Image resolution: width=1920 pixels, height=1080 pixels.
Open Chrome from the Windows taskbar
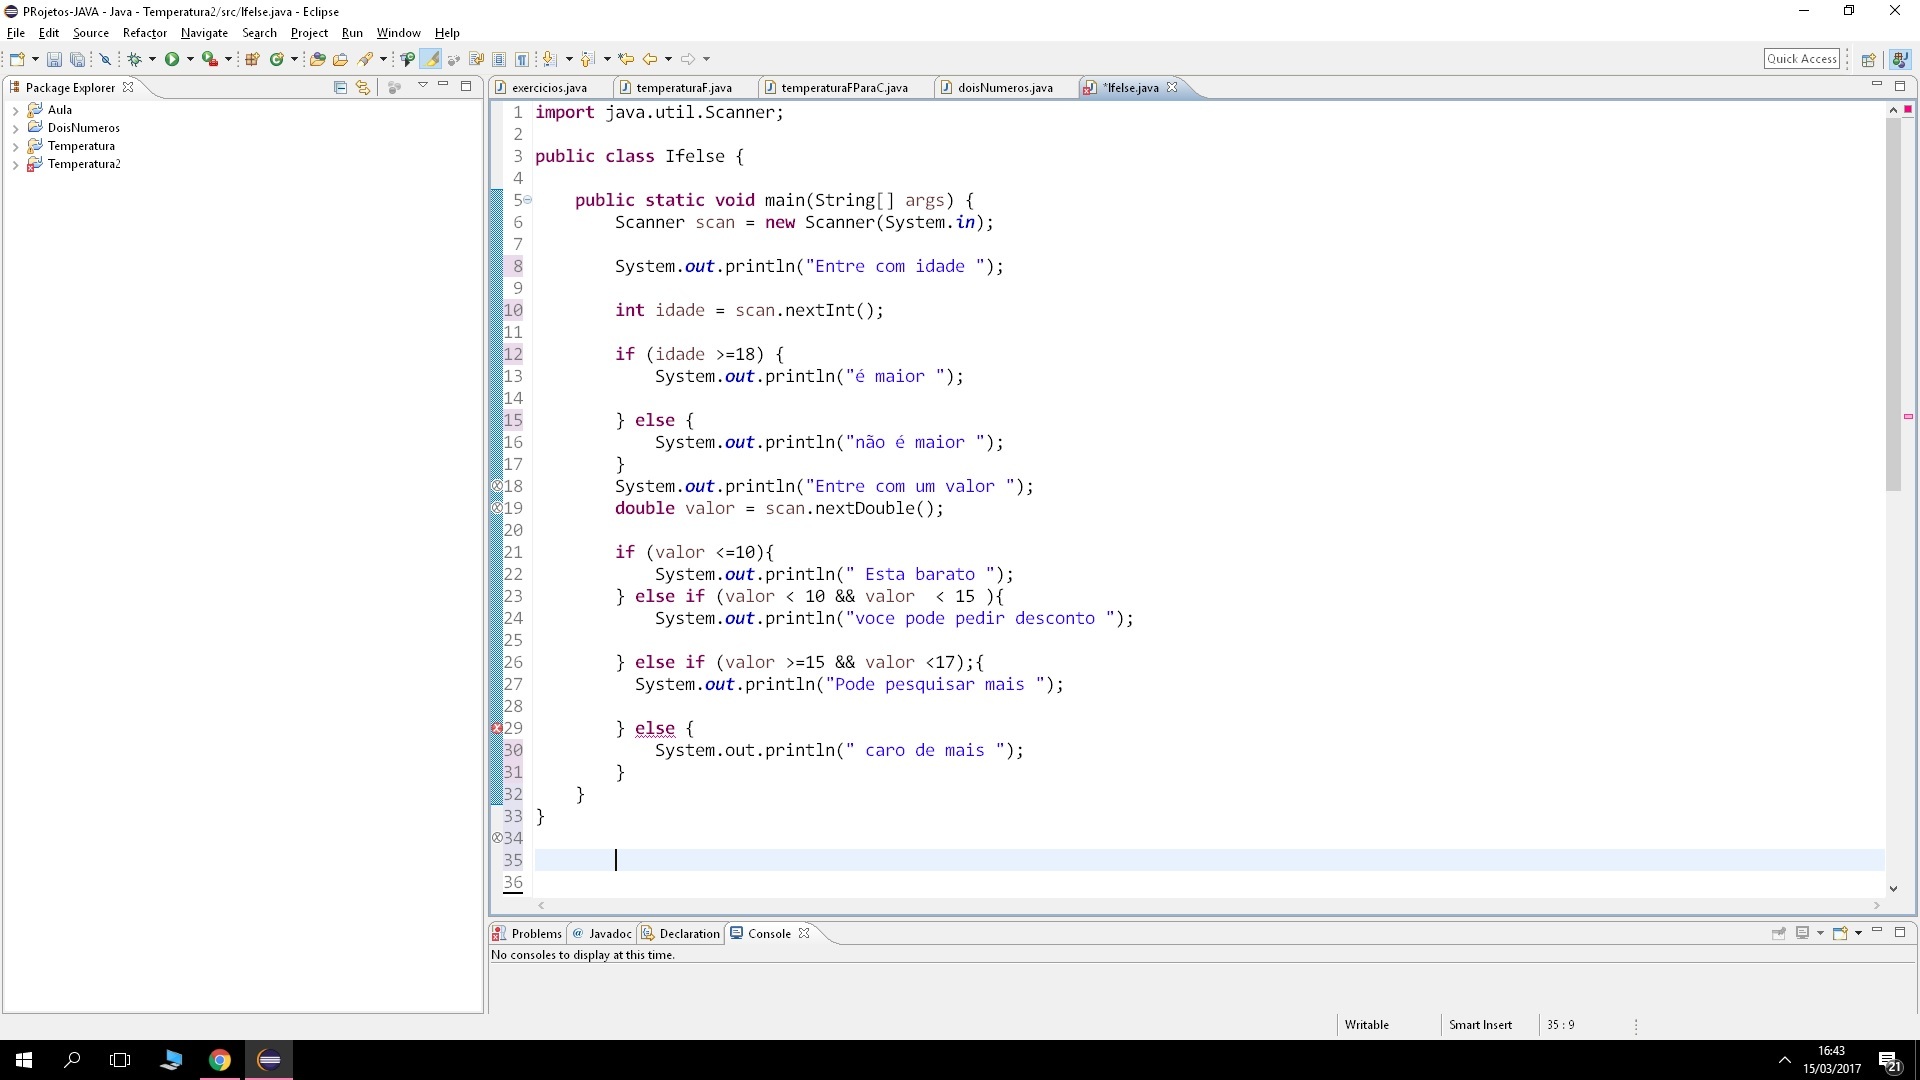click(220, 1060)
